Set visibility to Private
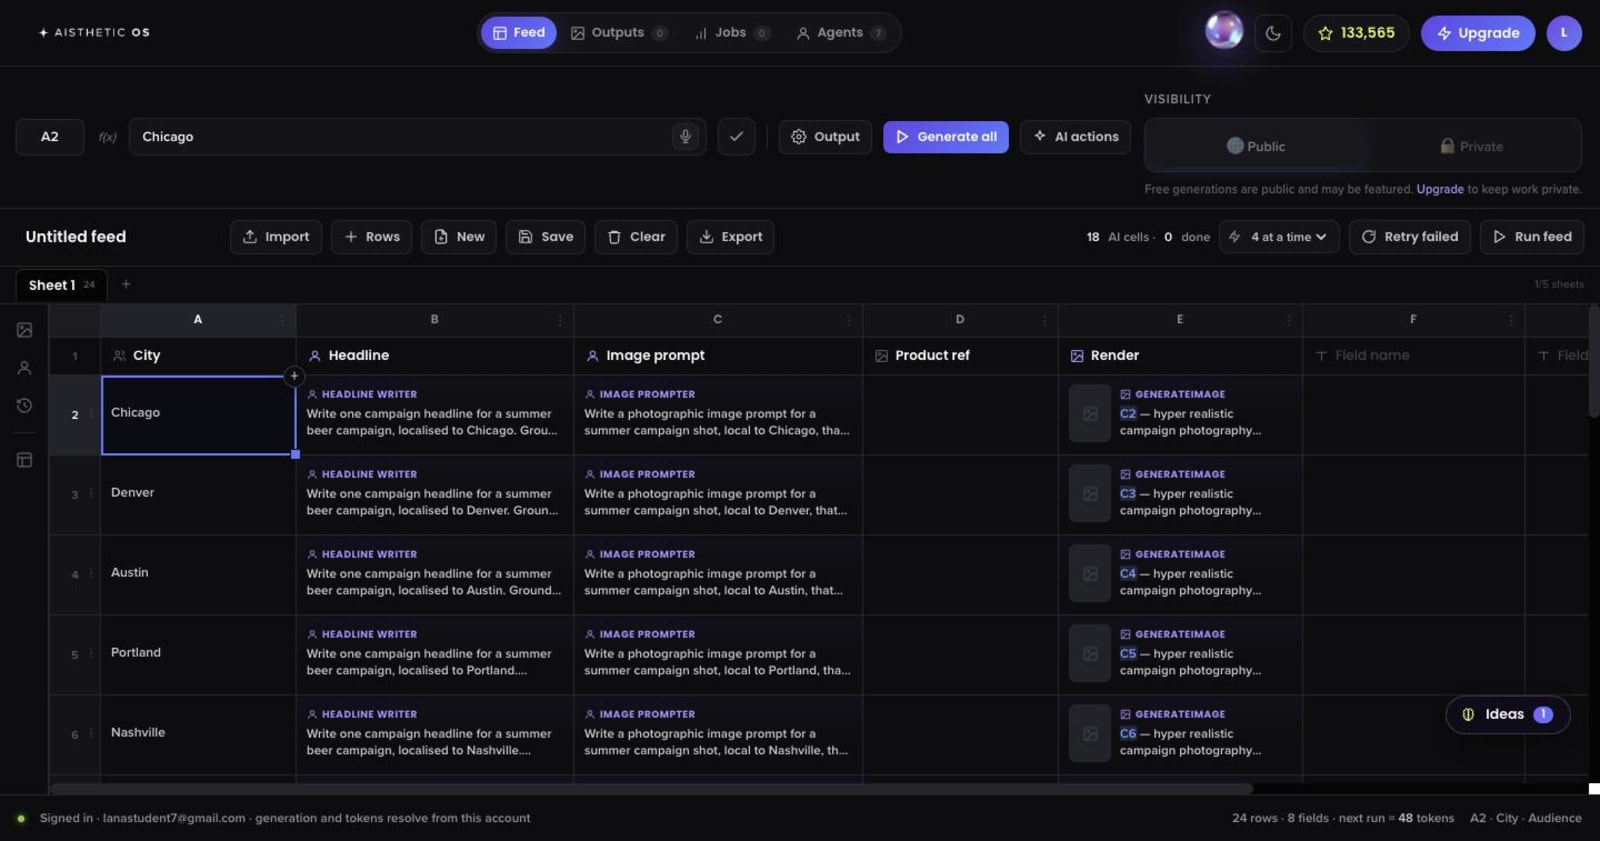Screen dimensions: 1600x841 1471,146
